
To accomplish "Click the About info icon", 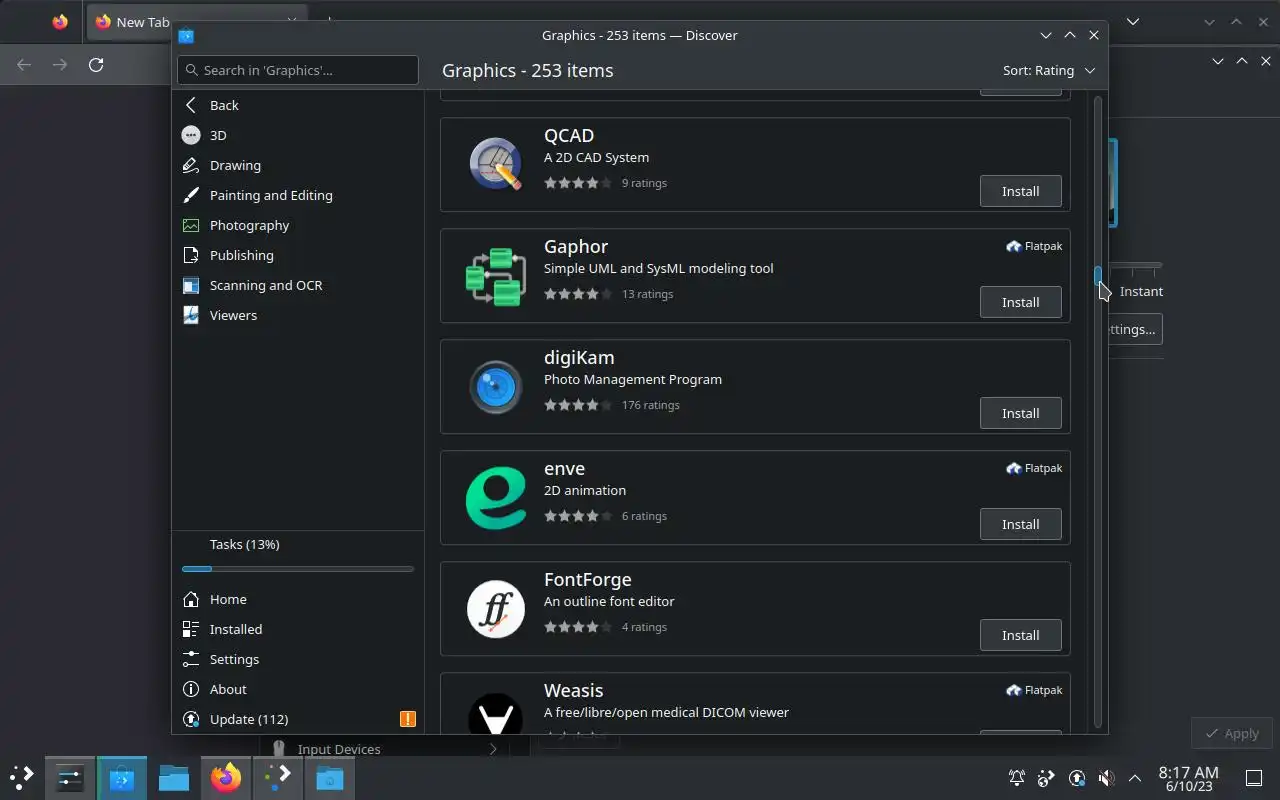I will pyautogui.click(x=191, y=689).
